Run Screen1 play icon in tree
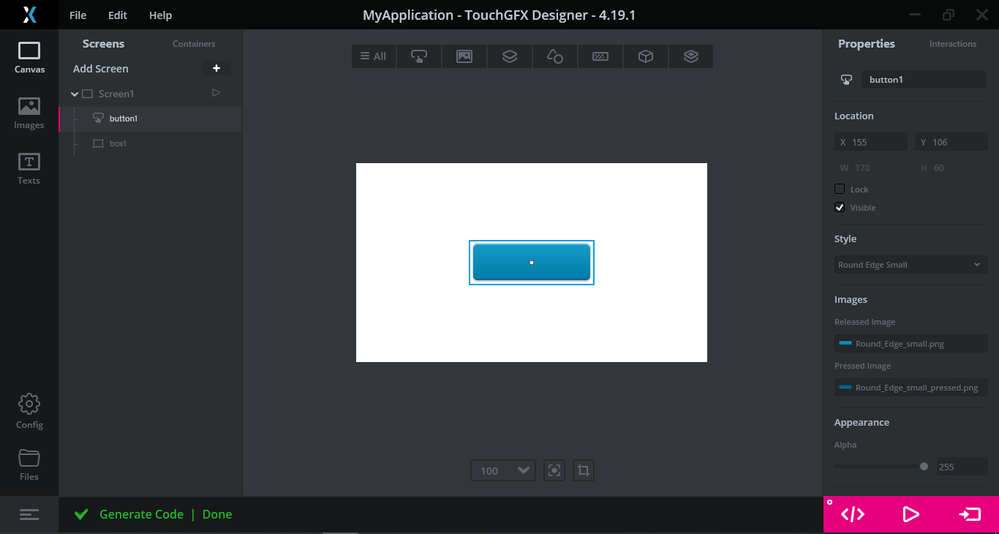Screen dimensions: 999x534 coord(215,93)
